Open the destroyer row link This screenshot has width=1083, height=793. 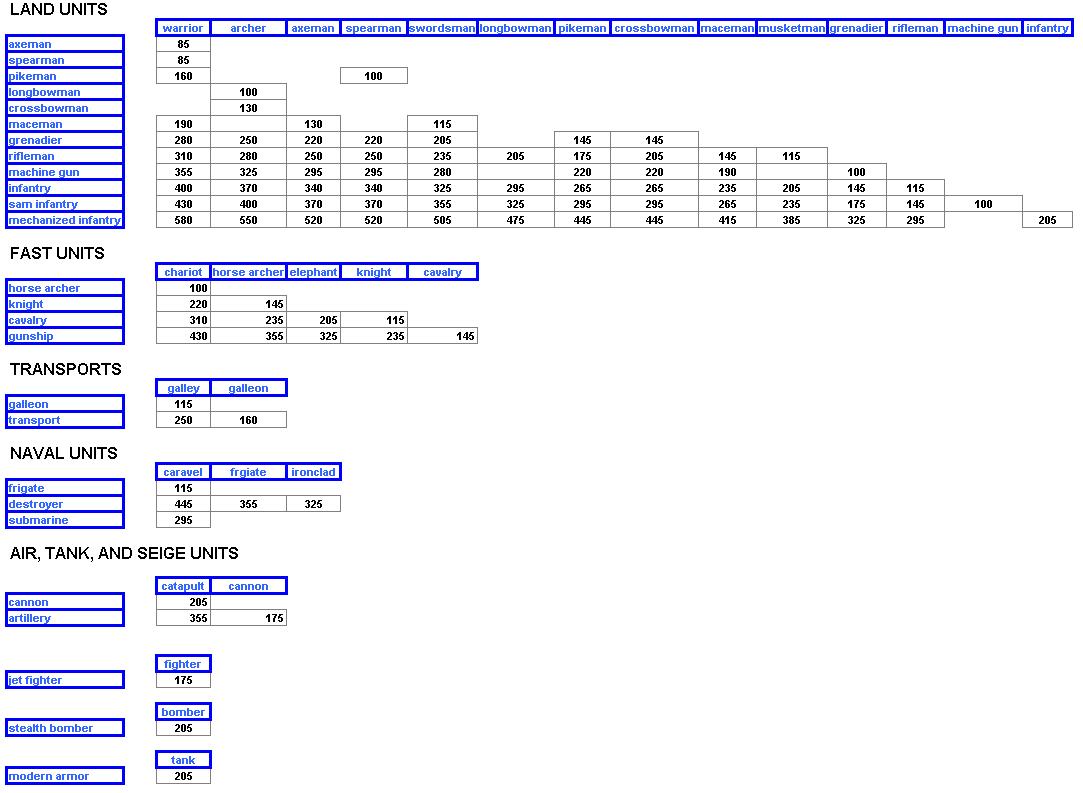(36, 504)
